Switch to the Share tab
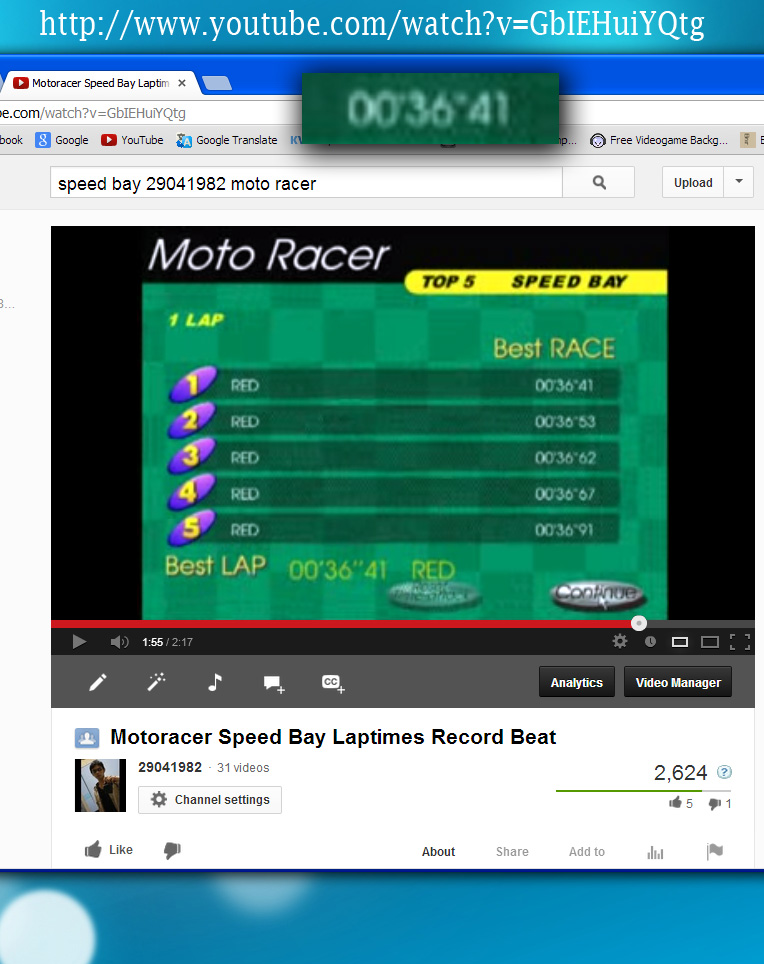 pos(512,852)
